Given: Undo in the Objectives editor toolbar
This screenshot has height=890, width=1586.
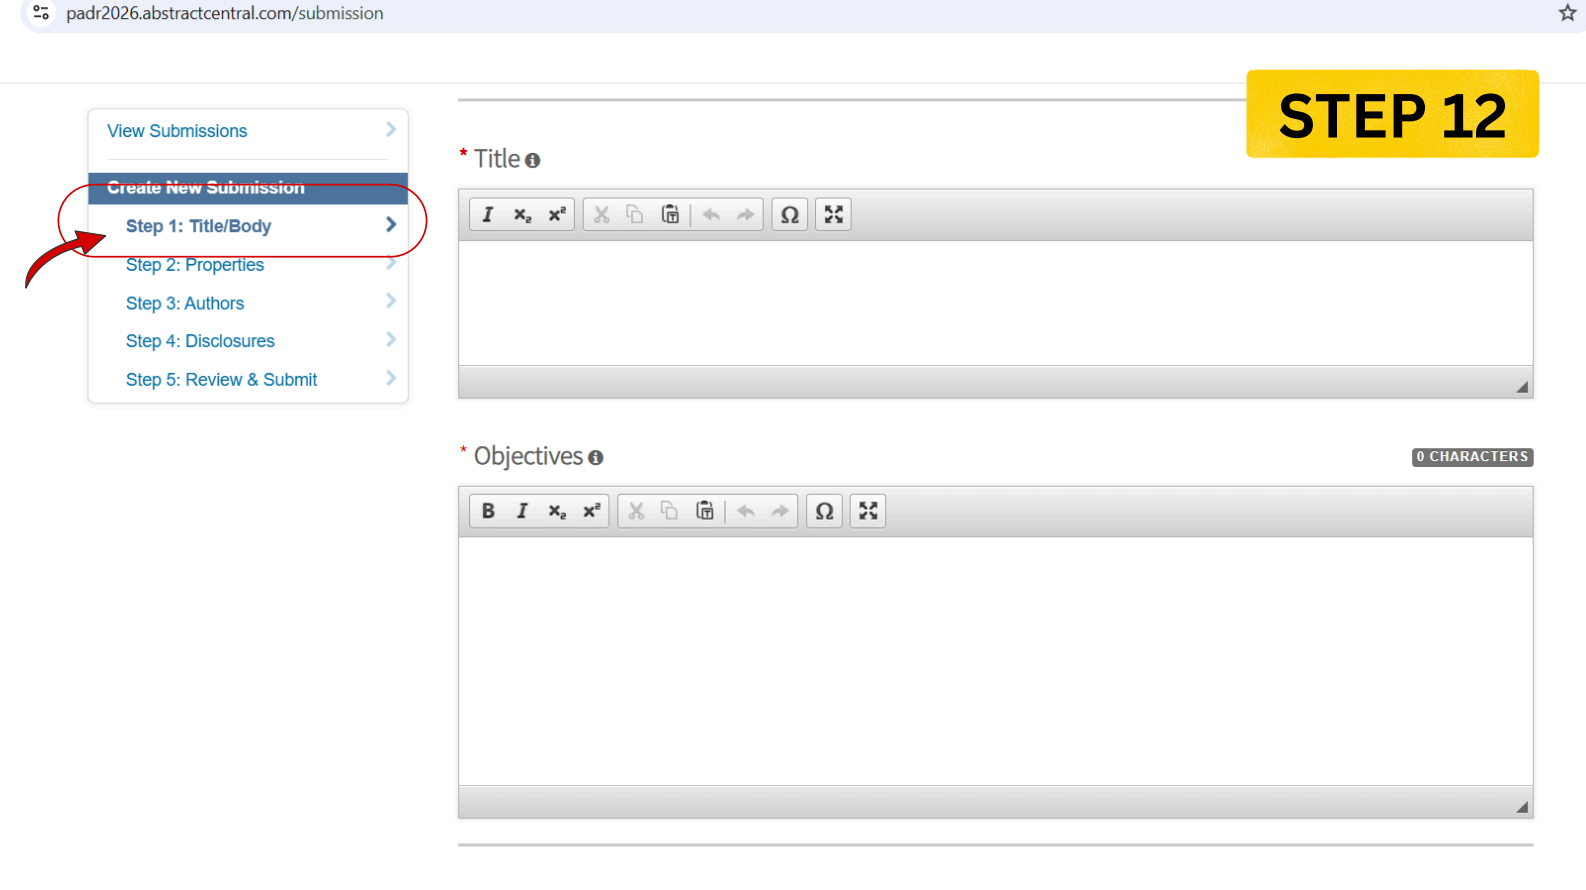Looking at the screenshot, I should point(746,511).
